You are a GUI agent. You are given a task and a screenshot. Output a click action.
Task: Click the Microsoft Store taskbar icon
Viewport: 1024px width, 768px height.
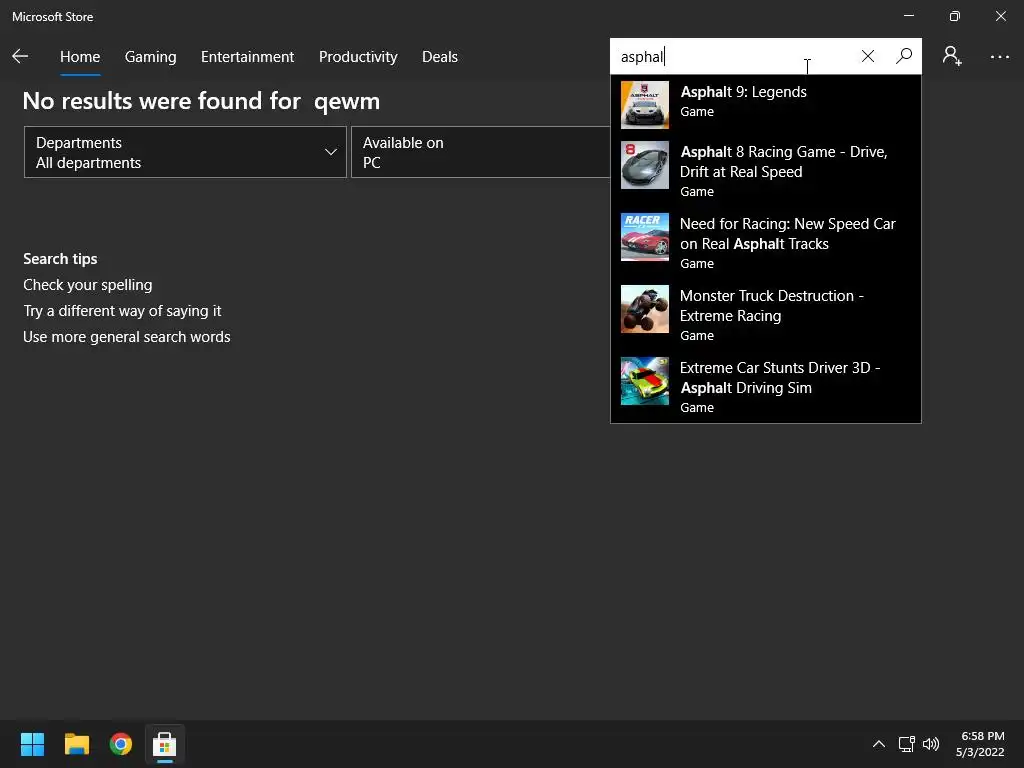pyautogui.click(x=165, y=744)
